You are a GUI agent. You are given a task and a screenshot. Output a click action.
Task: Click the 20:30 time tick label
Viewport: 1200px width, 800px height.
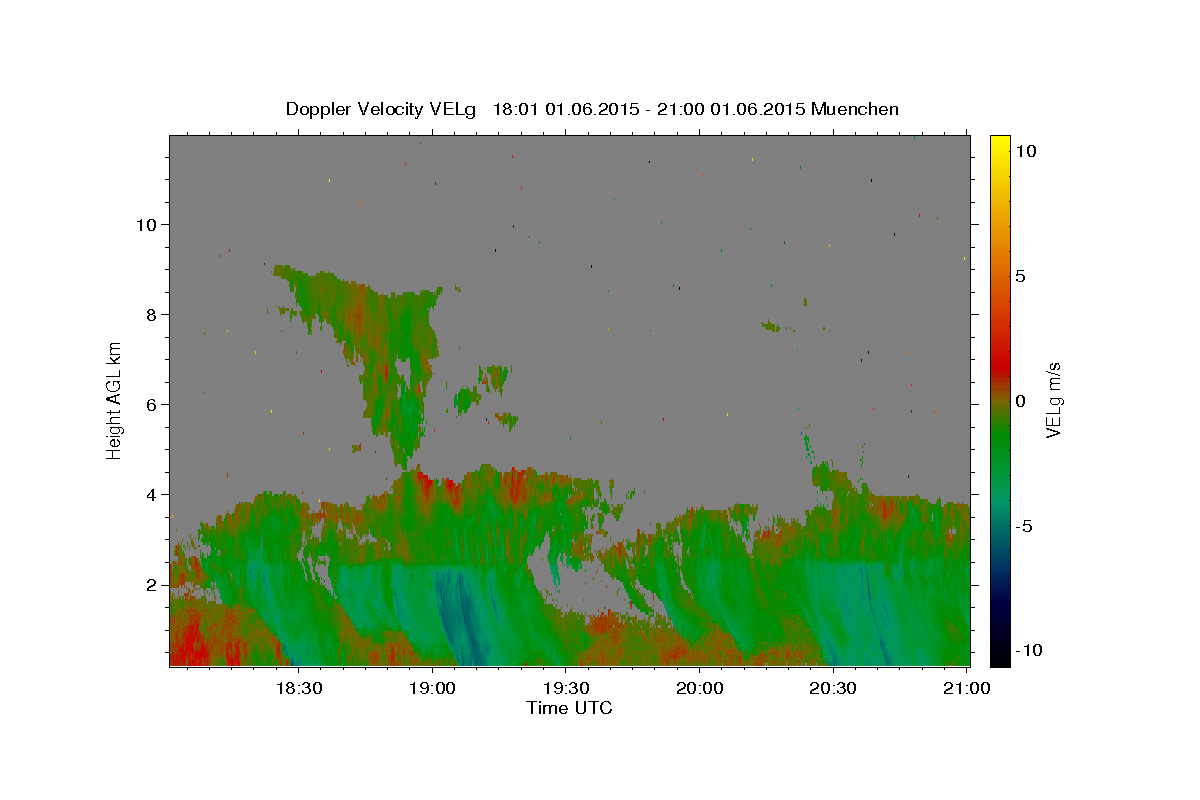point(833,688)
